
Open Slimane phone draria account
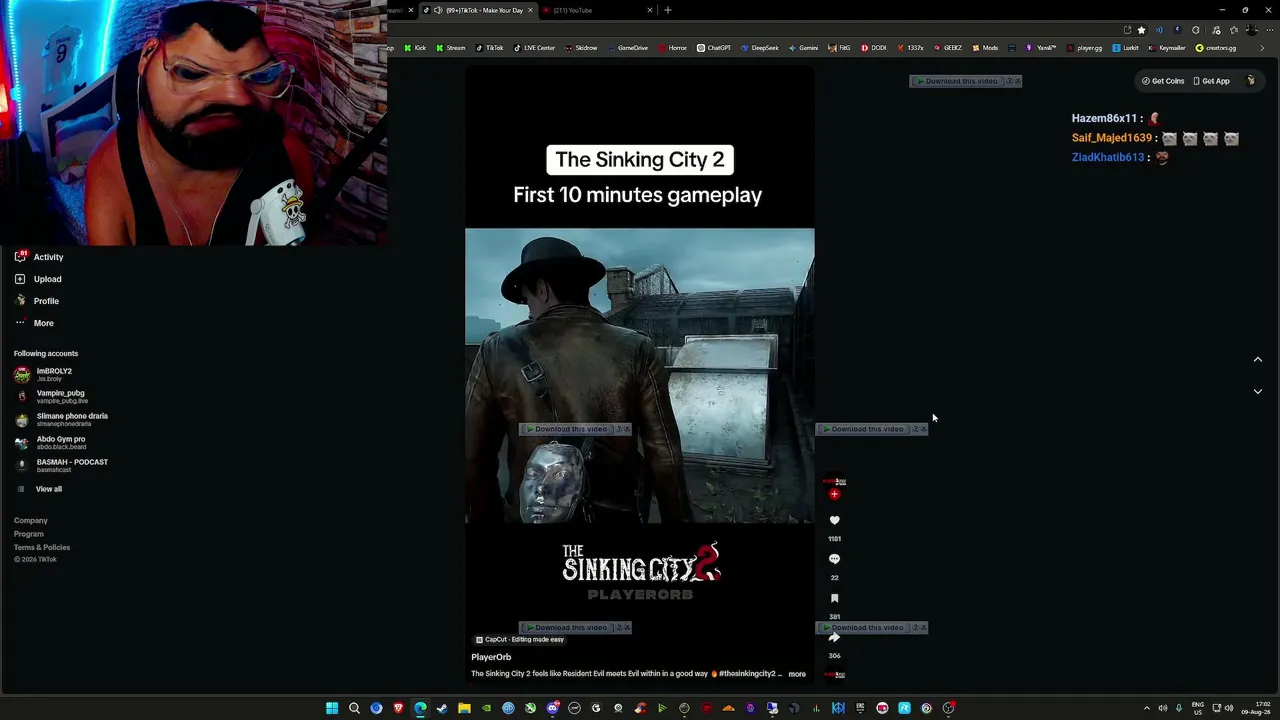61,420
